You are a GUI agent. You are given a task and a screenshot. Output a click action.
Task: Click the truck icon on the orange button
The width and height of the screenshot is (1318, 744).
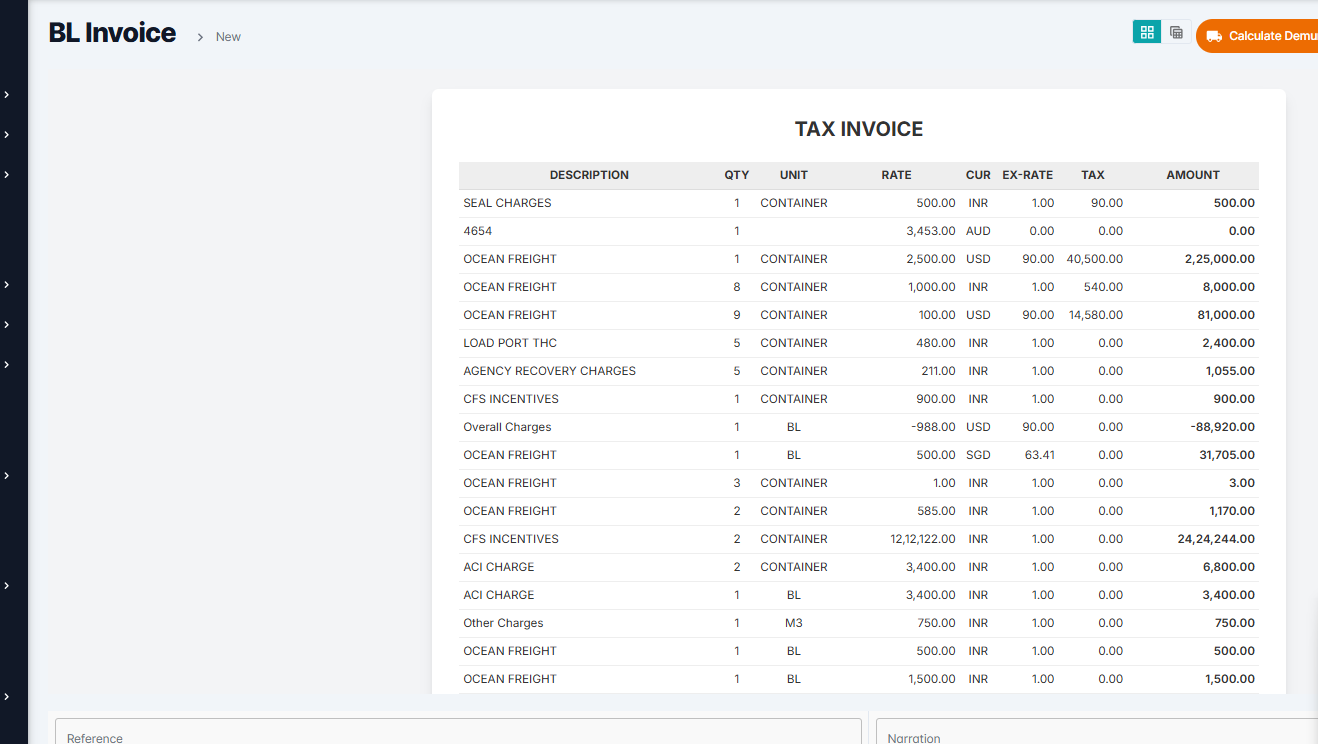(1214, 36)
